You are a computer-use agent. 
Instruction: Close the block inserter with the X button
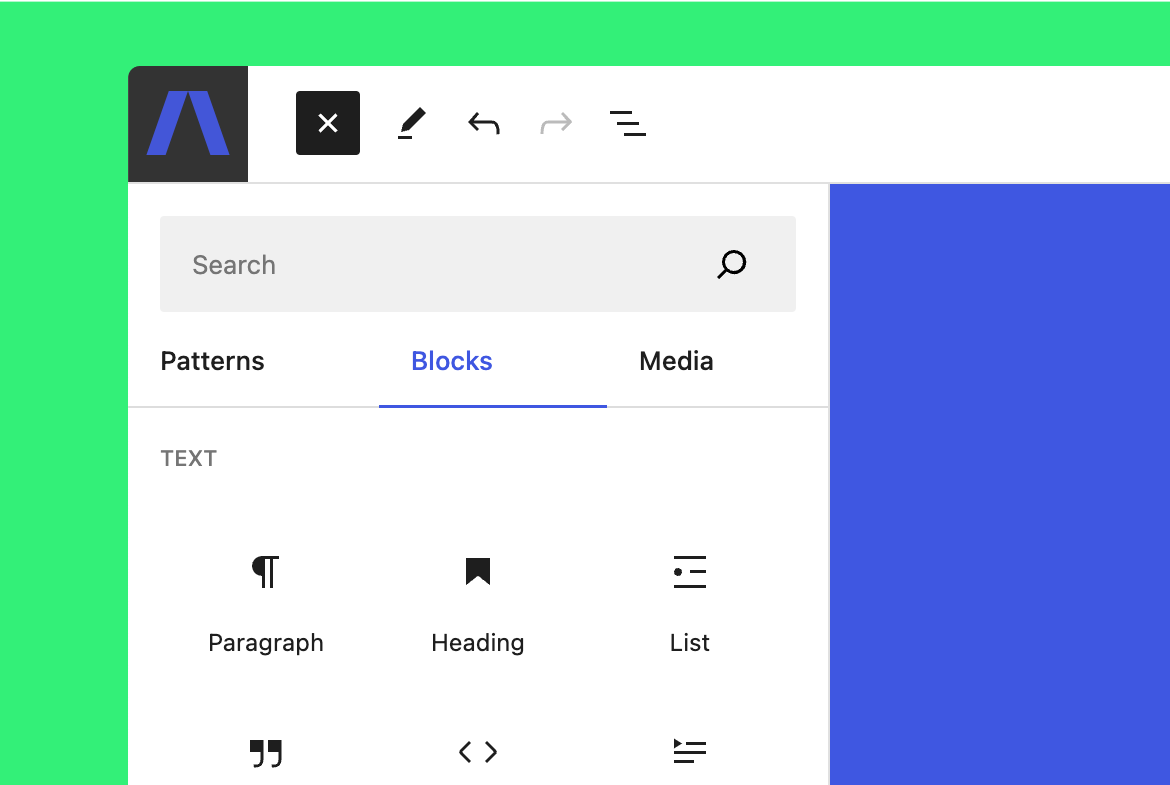point(328,123)
